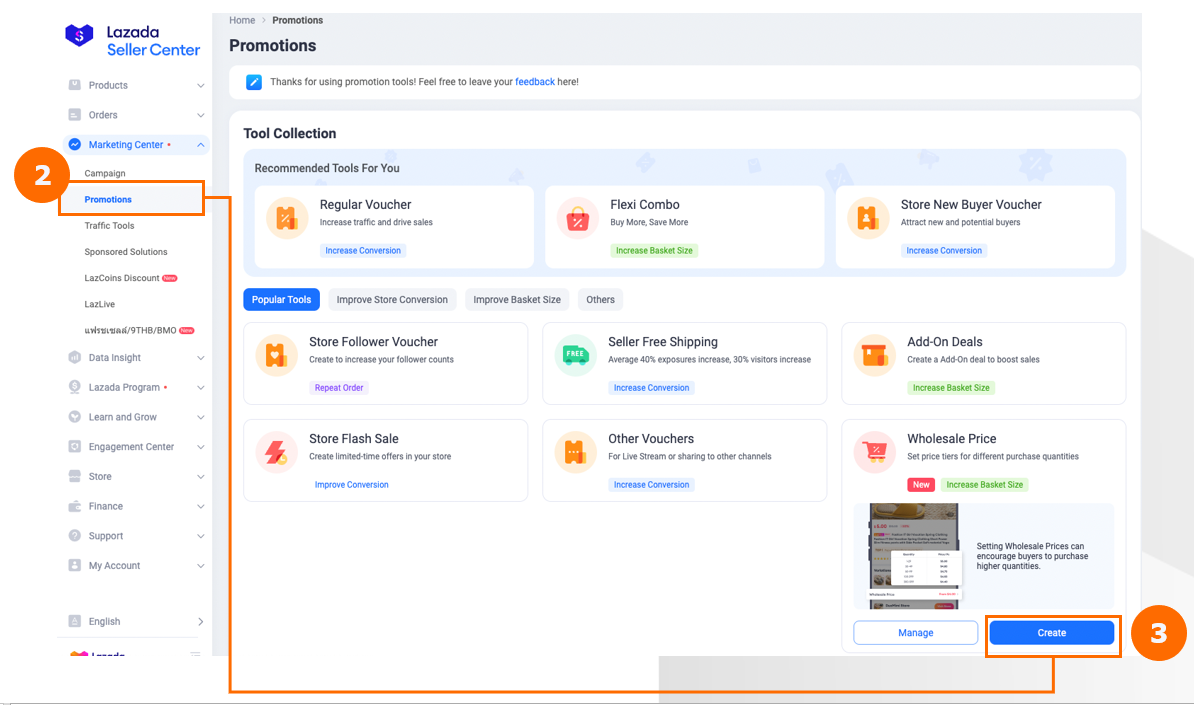Image resolution: width=1194 pixels, height=705 pixels.
Task: Click the Manage button for Wholesale Price
Action: pyautogui.click(x=915, y=633)
